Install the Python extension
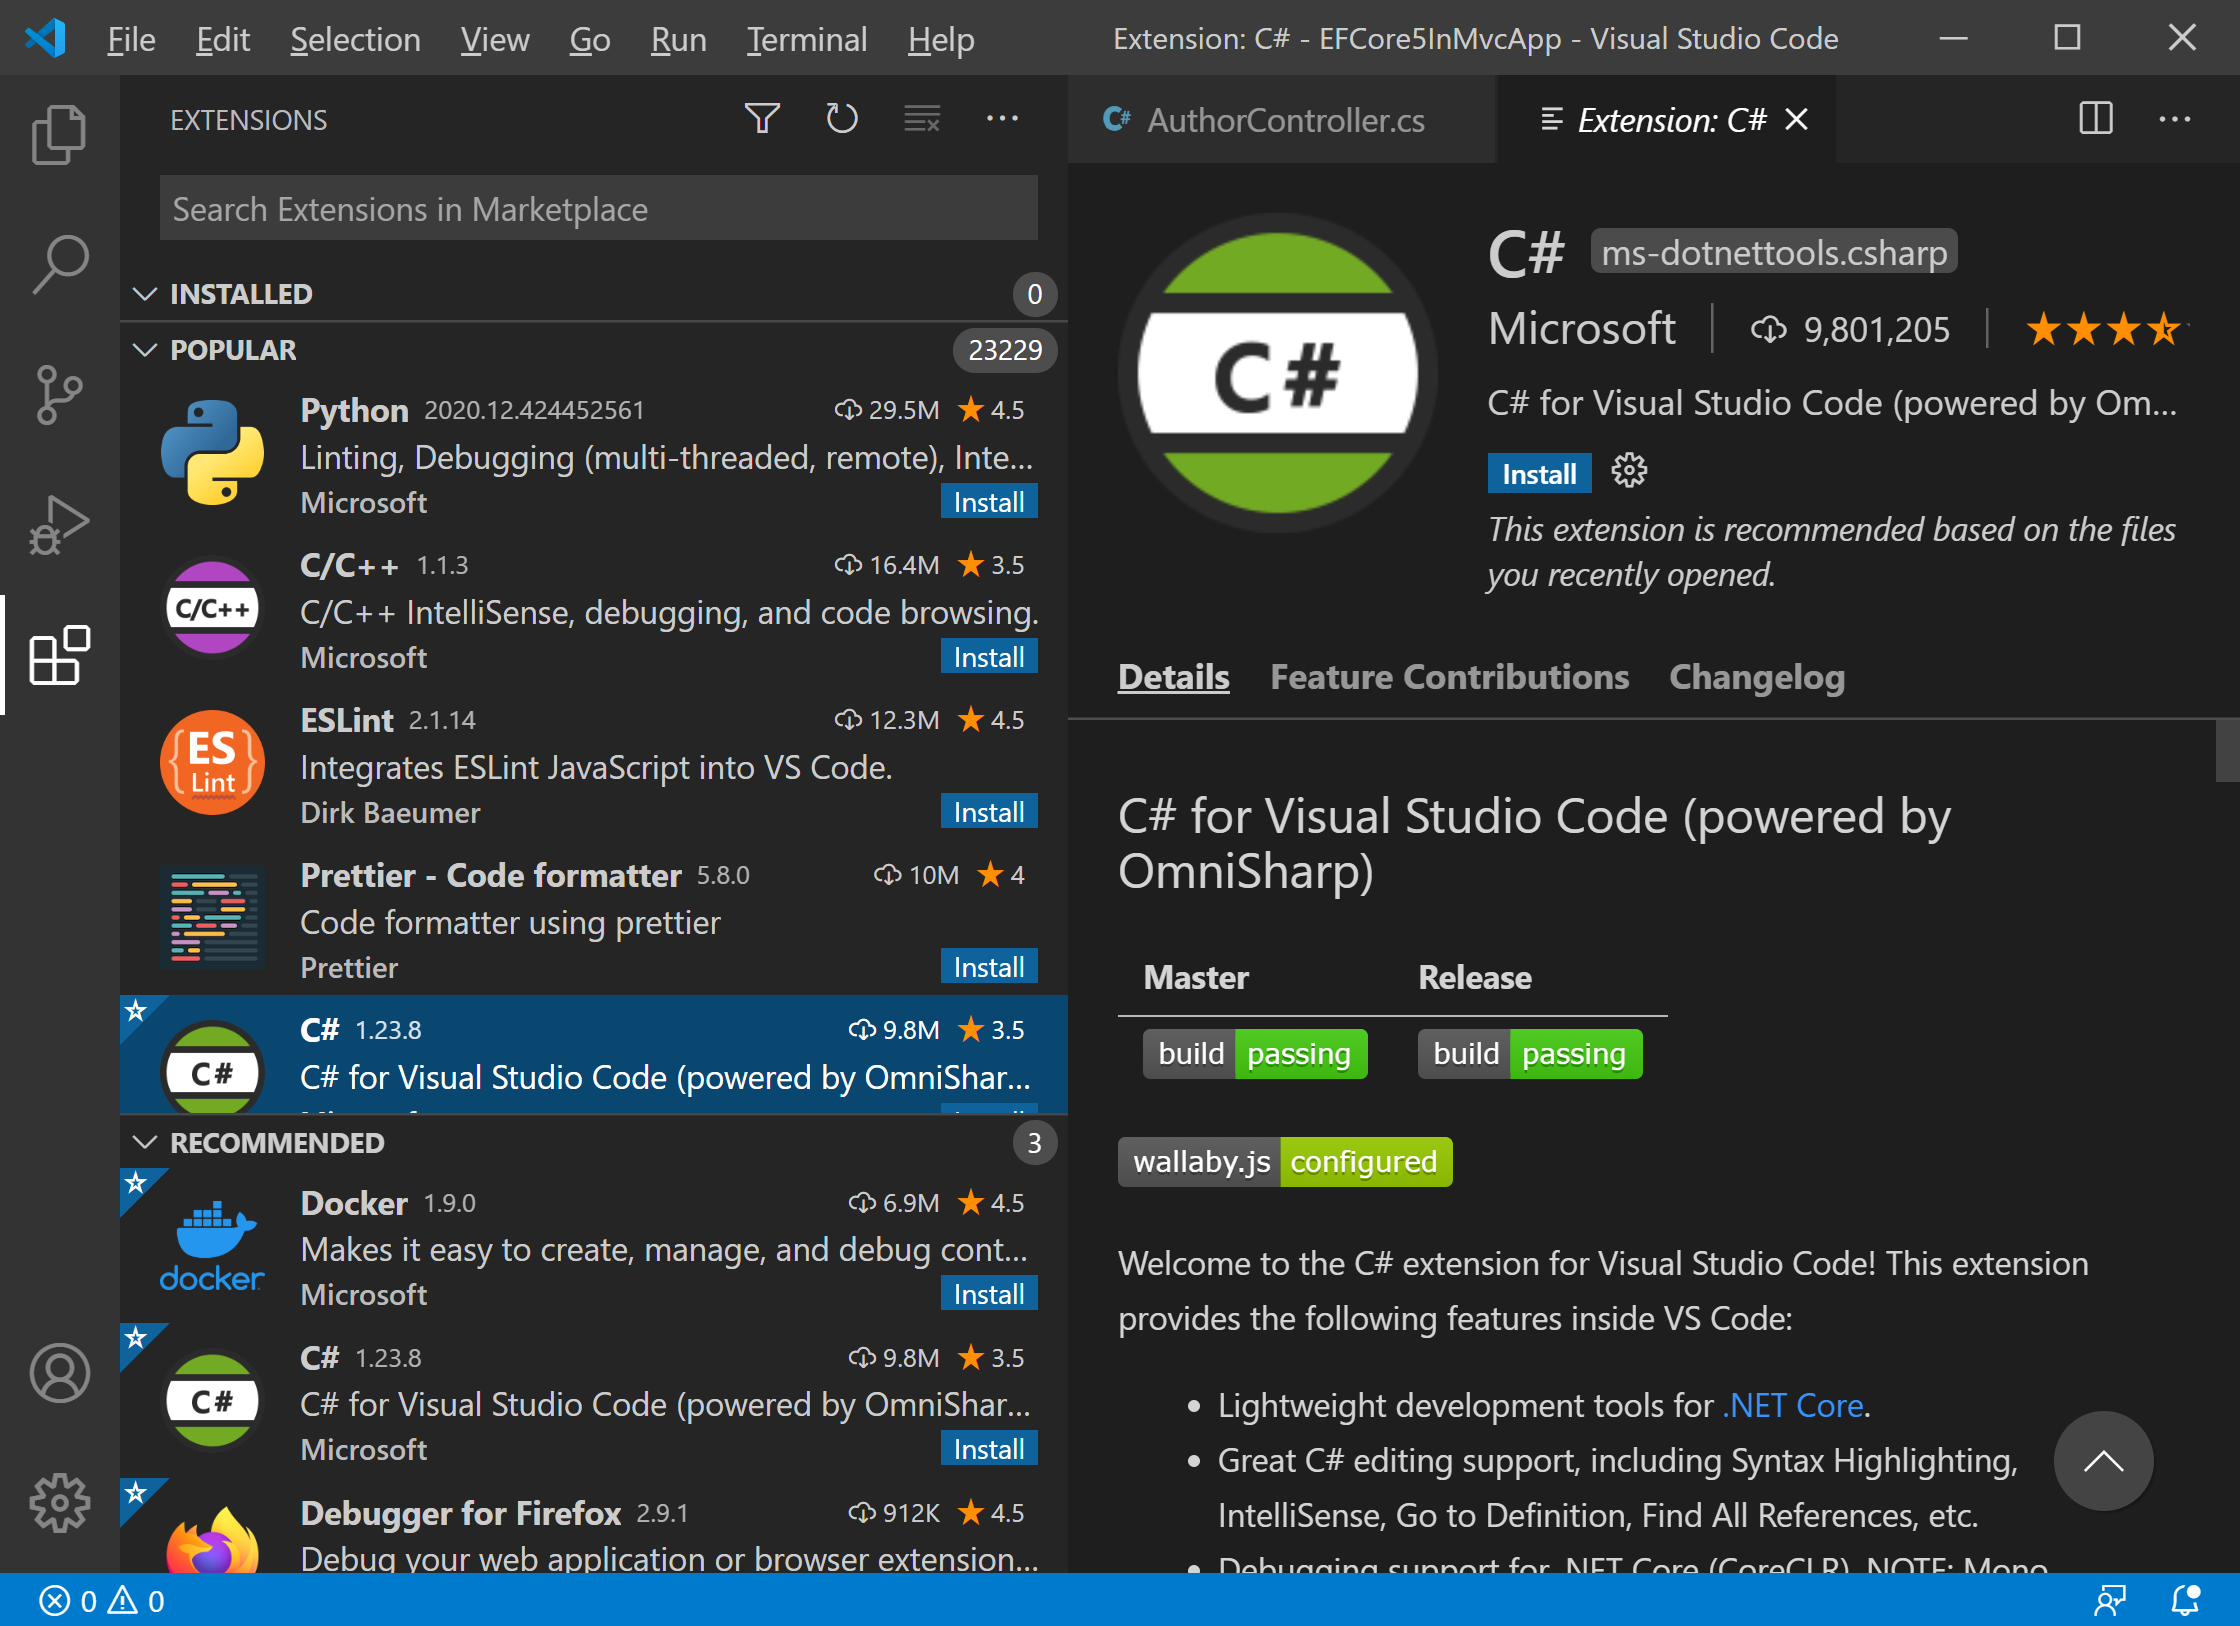This screenshot has width=2240, height=1626. pos(988,502)
